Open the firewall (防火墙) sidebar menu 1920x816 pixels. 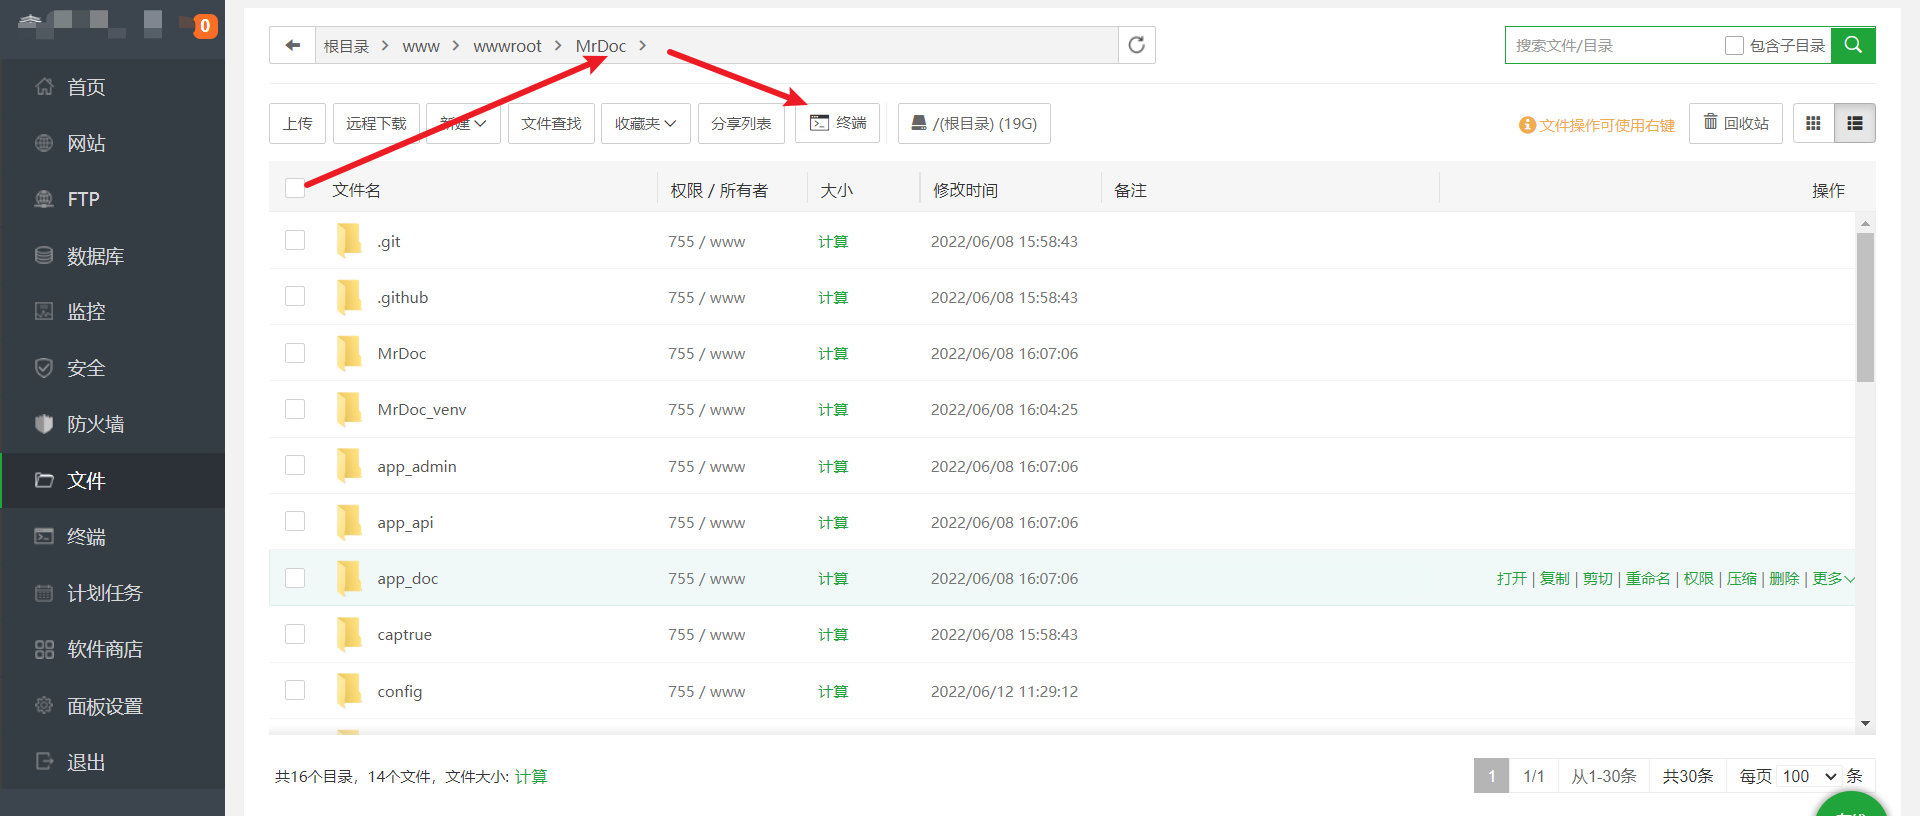point(95,424)
